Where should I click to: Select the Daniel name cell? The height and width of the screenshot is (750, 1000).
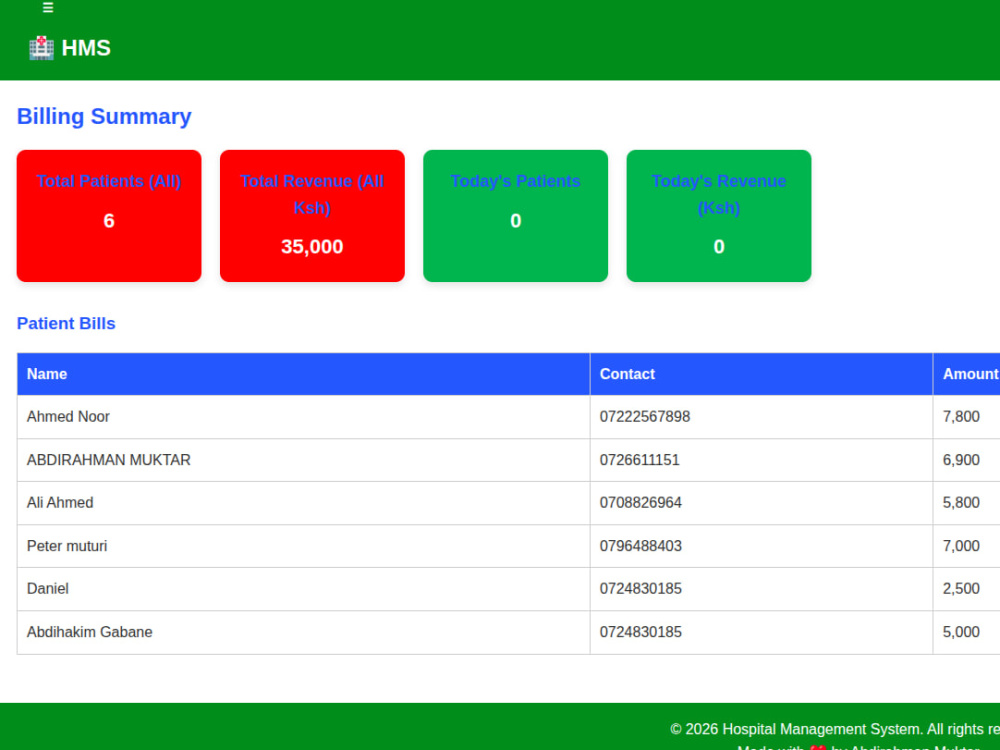pyautogui.click(x=304, y=589)
